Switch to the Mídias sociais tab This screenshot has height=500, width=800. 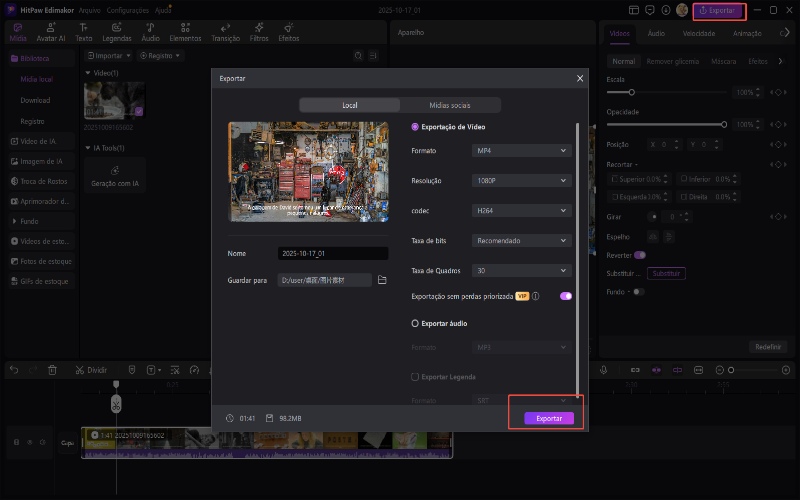coord(450,105)
